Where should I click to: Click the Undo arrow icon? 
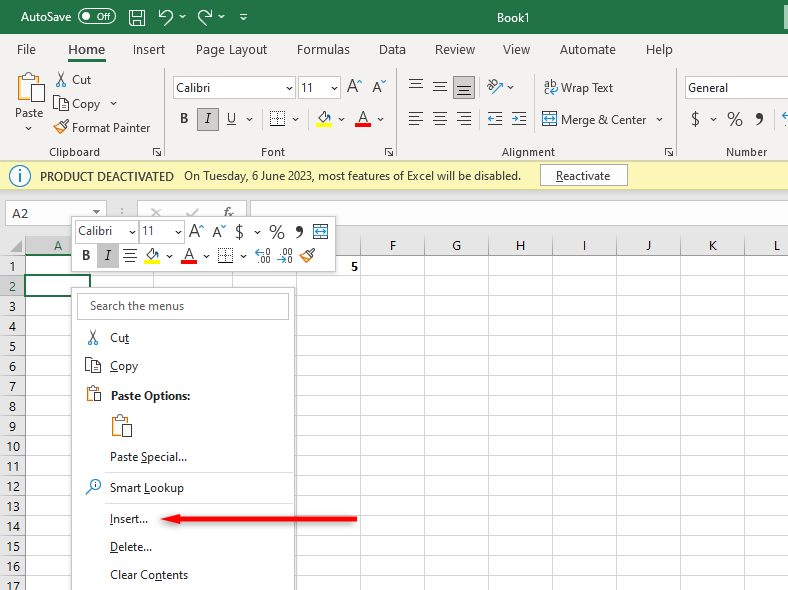click(166, 18)
